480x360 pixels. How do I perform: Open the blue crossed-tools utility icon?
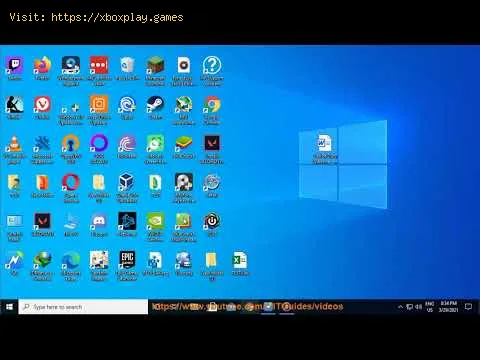(42, 144)
